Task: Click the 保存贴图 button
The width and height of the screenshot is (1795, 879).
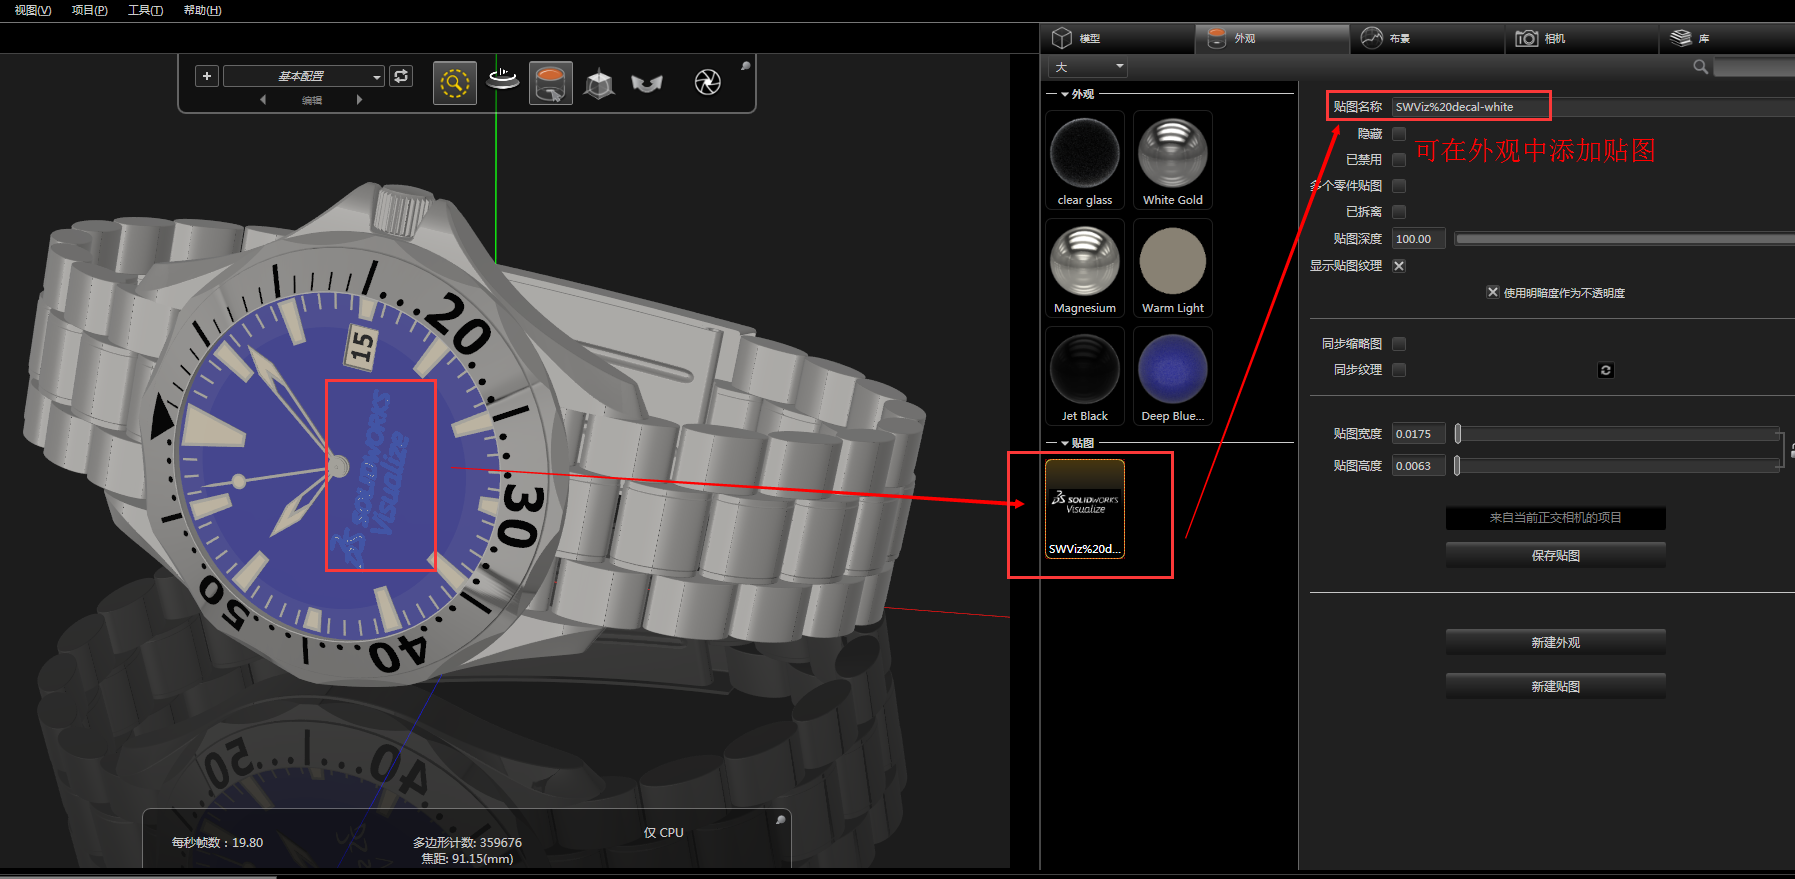Action: 1555,555
